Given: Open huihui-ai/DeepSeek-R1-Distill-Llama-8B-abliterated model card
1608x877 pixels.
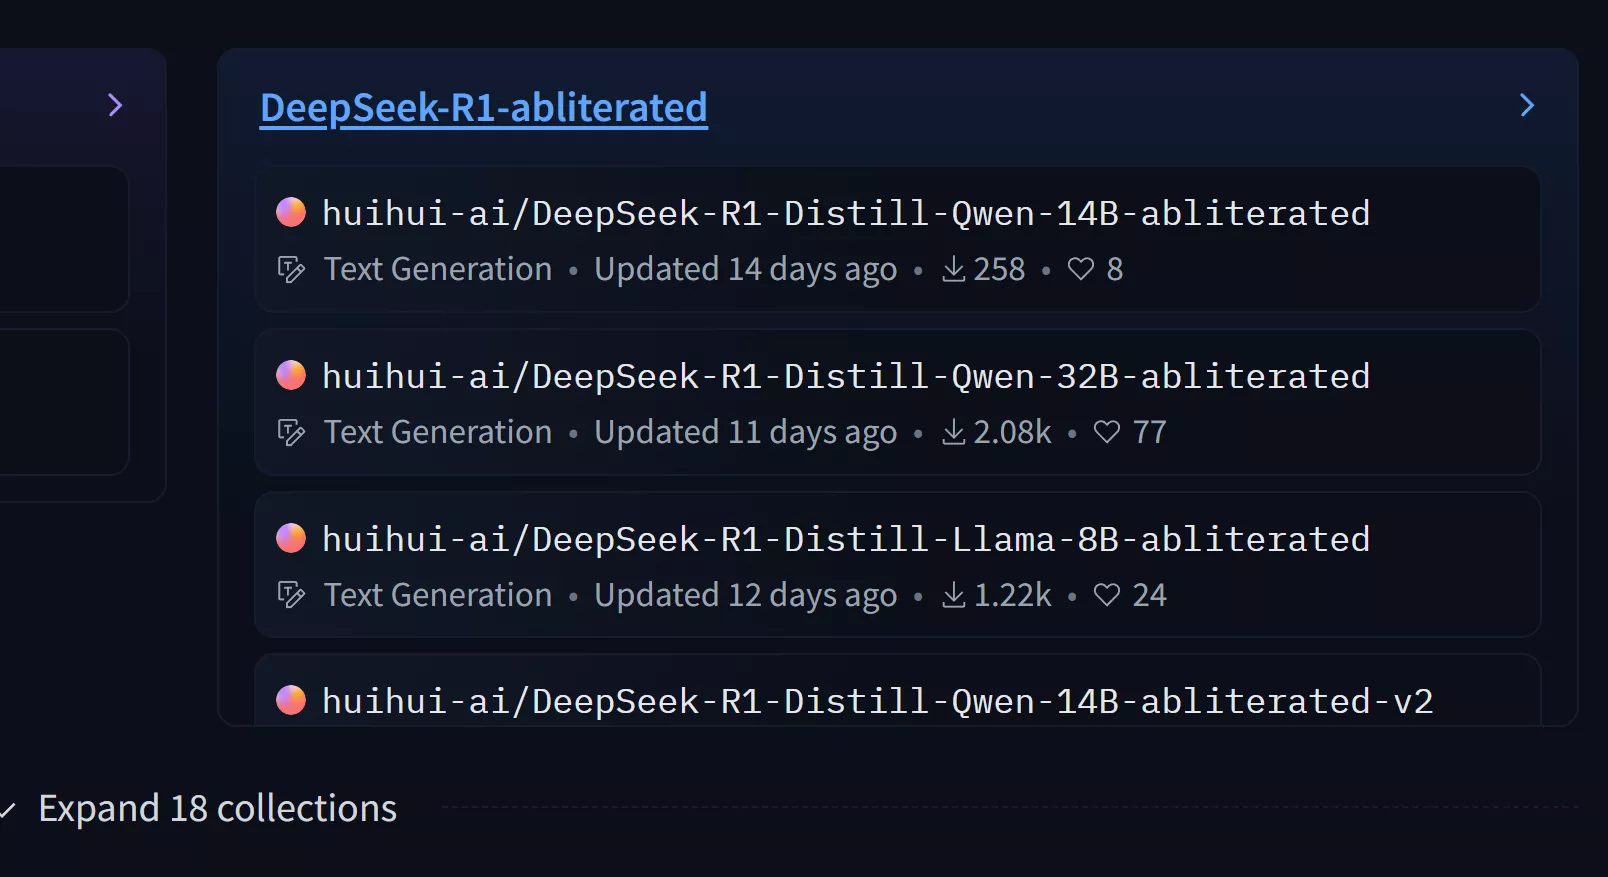Looking at the screenshot, I should [845, 538].
